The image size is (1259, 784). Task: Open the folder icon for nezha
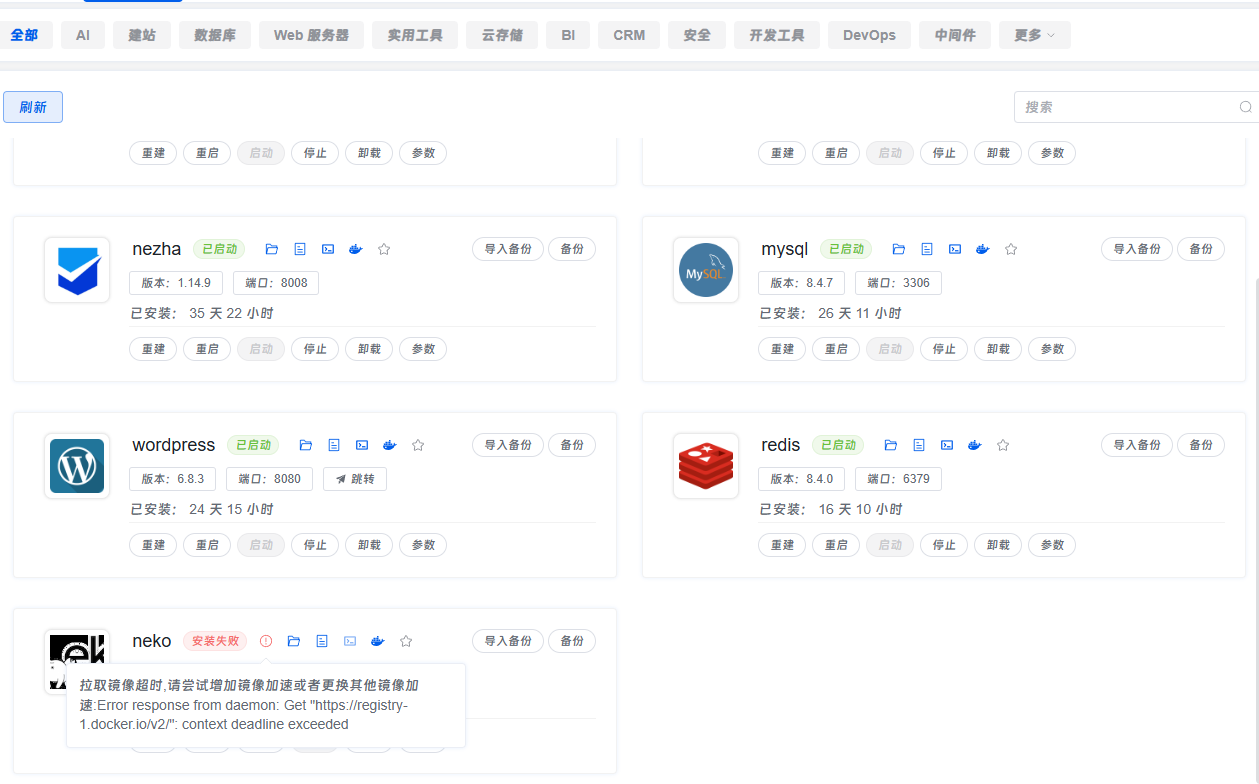pyautogui.click(x=272, y=249)
